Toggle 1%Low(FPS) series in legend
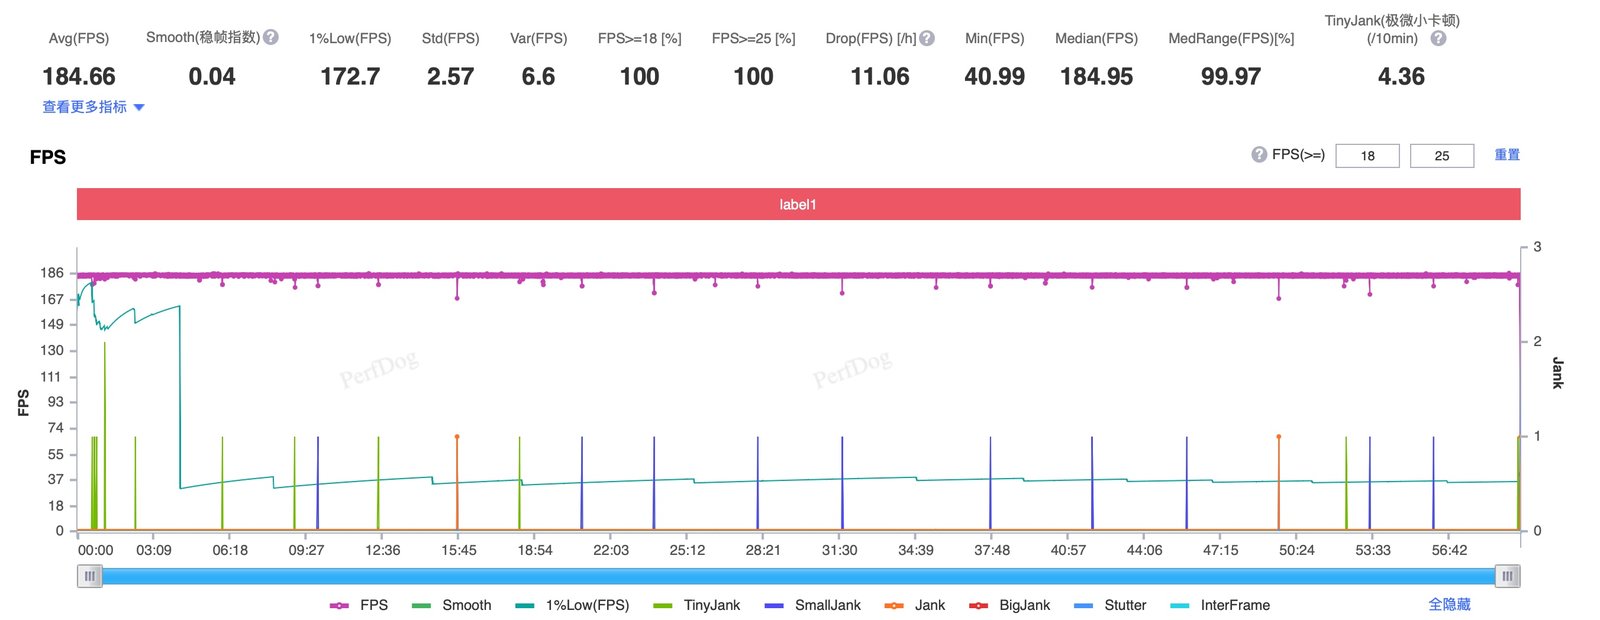 (572, 605)
